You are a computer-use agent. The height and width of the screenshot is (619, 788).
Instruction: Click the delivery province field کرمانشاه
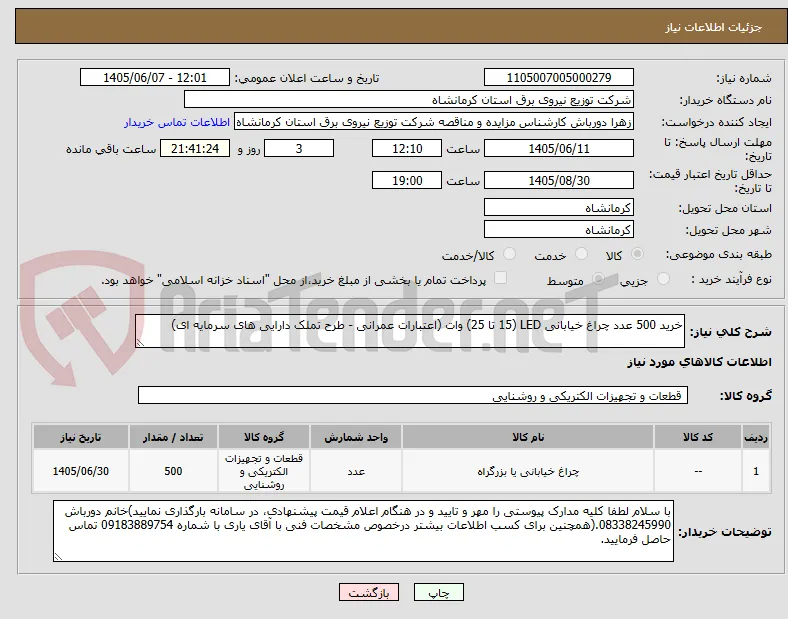pos(558,207)
